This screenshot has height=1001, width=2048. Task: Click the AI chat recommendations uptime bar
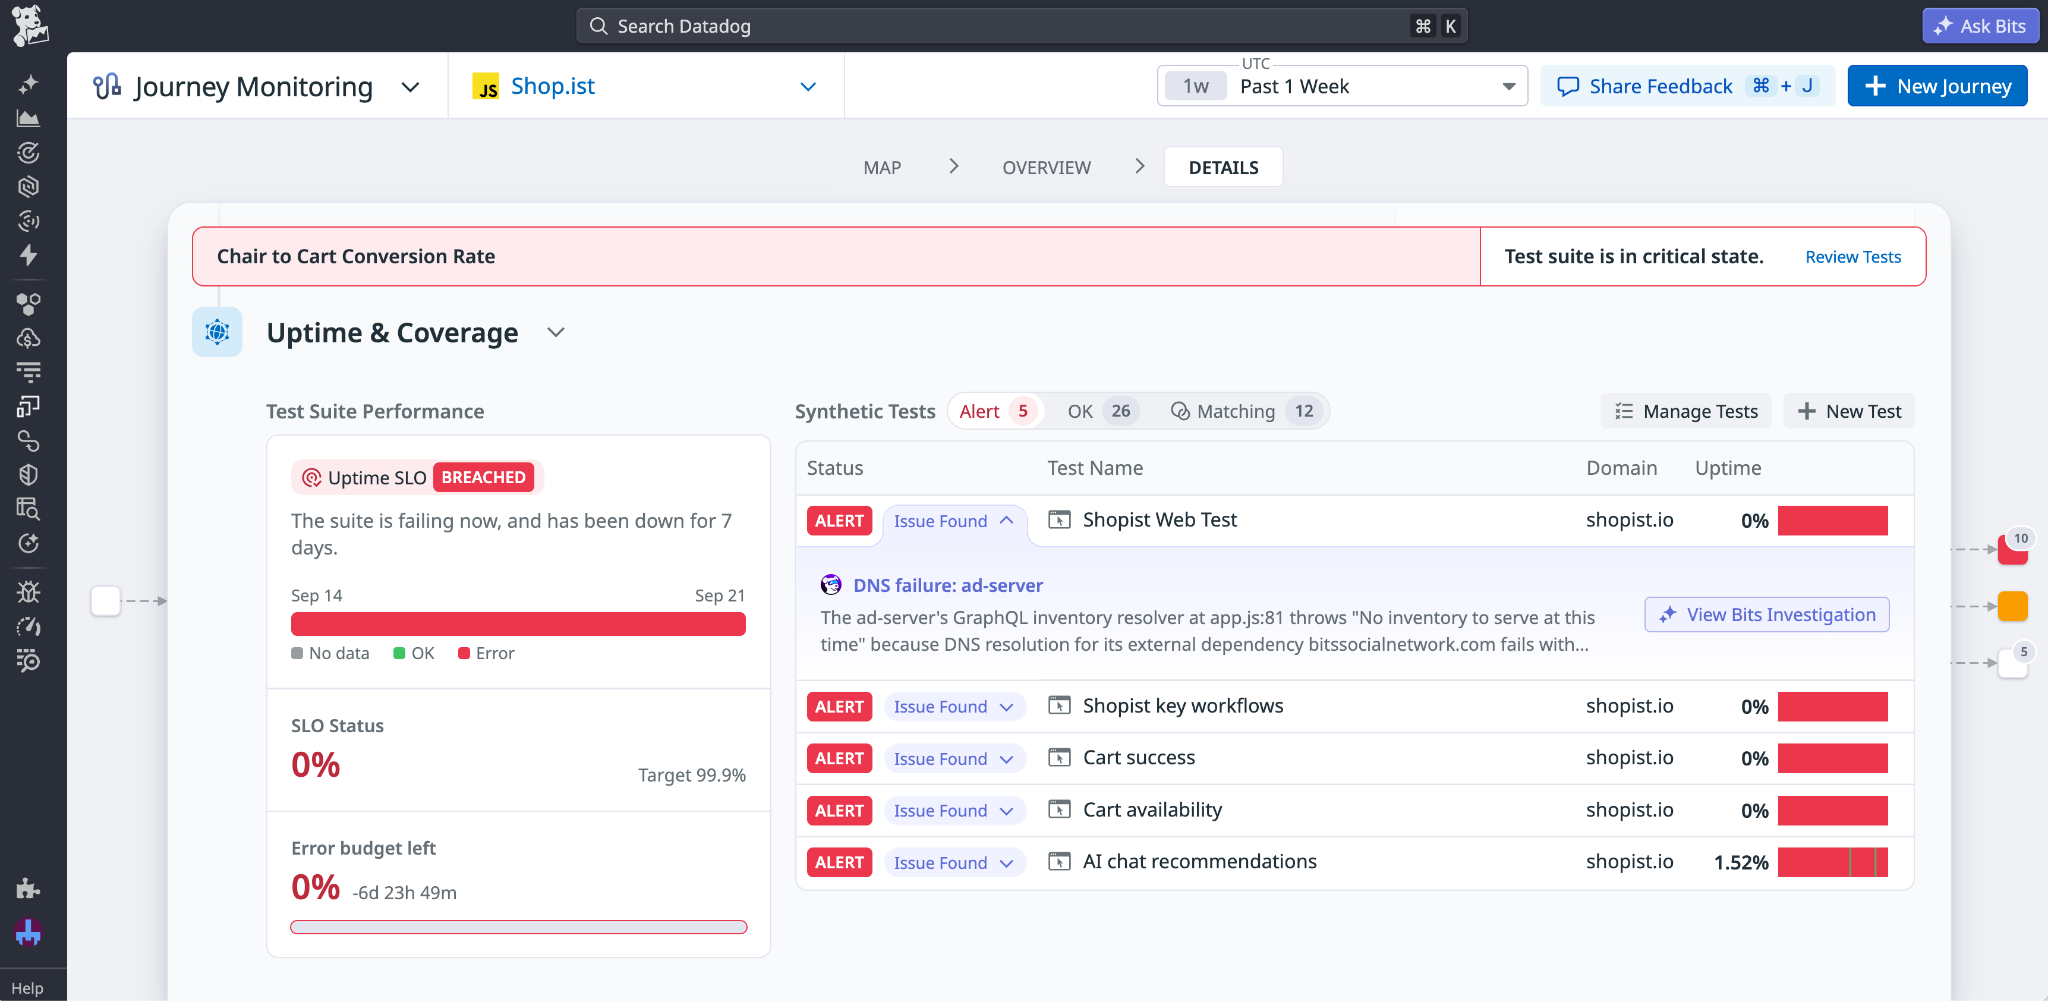[x=1832, y=863]
